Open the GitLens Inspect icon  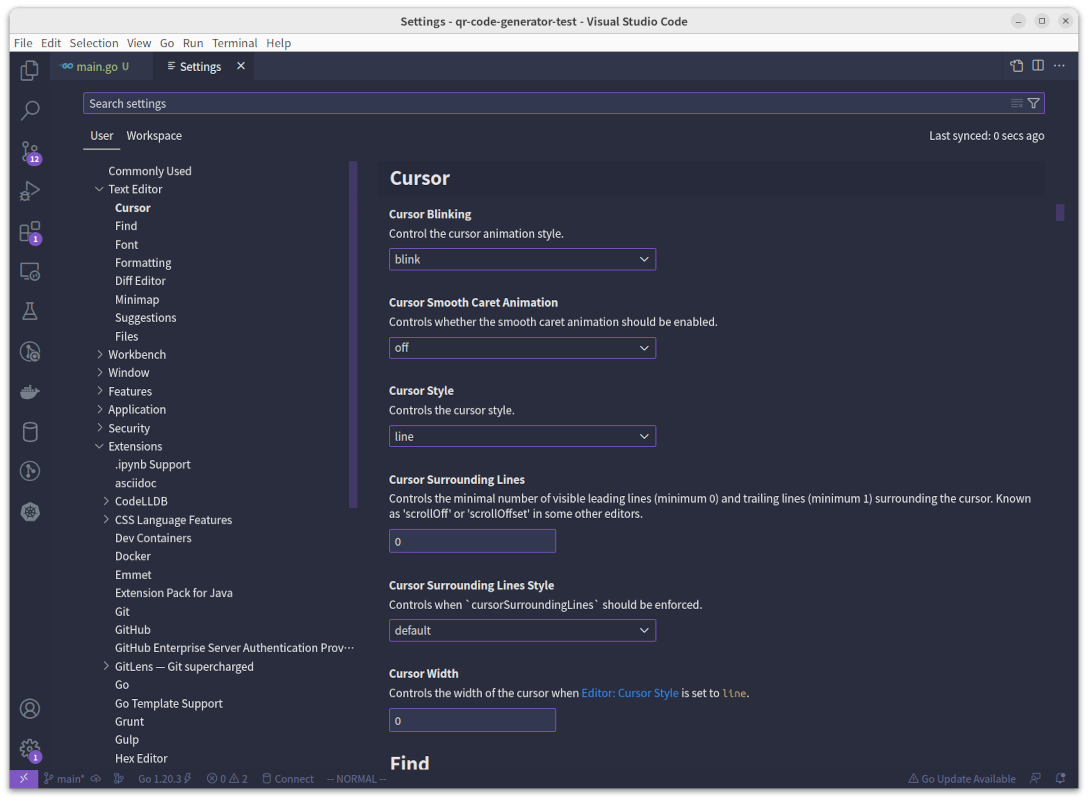point(30,352)
